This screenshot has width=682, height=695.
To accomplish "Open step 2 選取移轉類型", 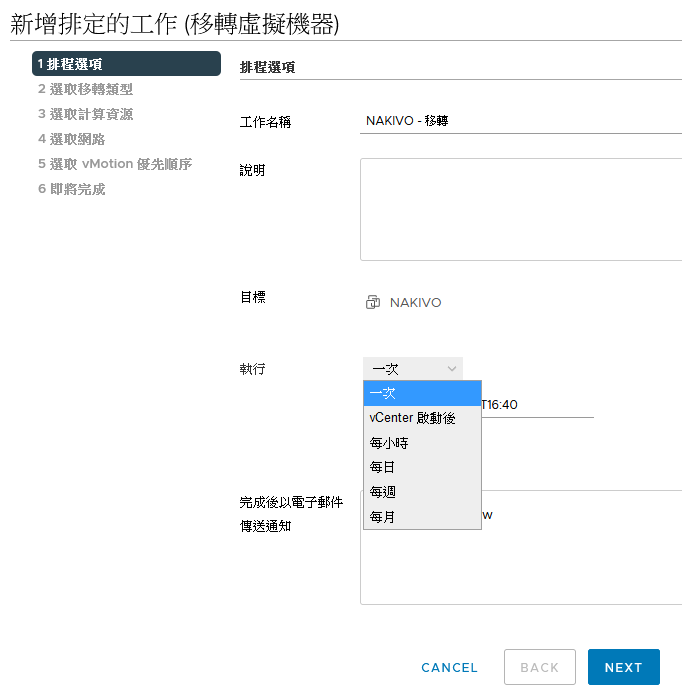I will pos(86,89).
